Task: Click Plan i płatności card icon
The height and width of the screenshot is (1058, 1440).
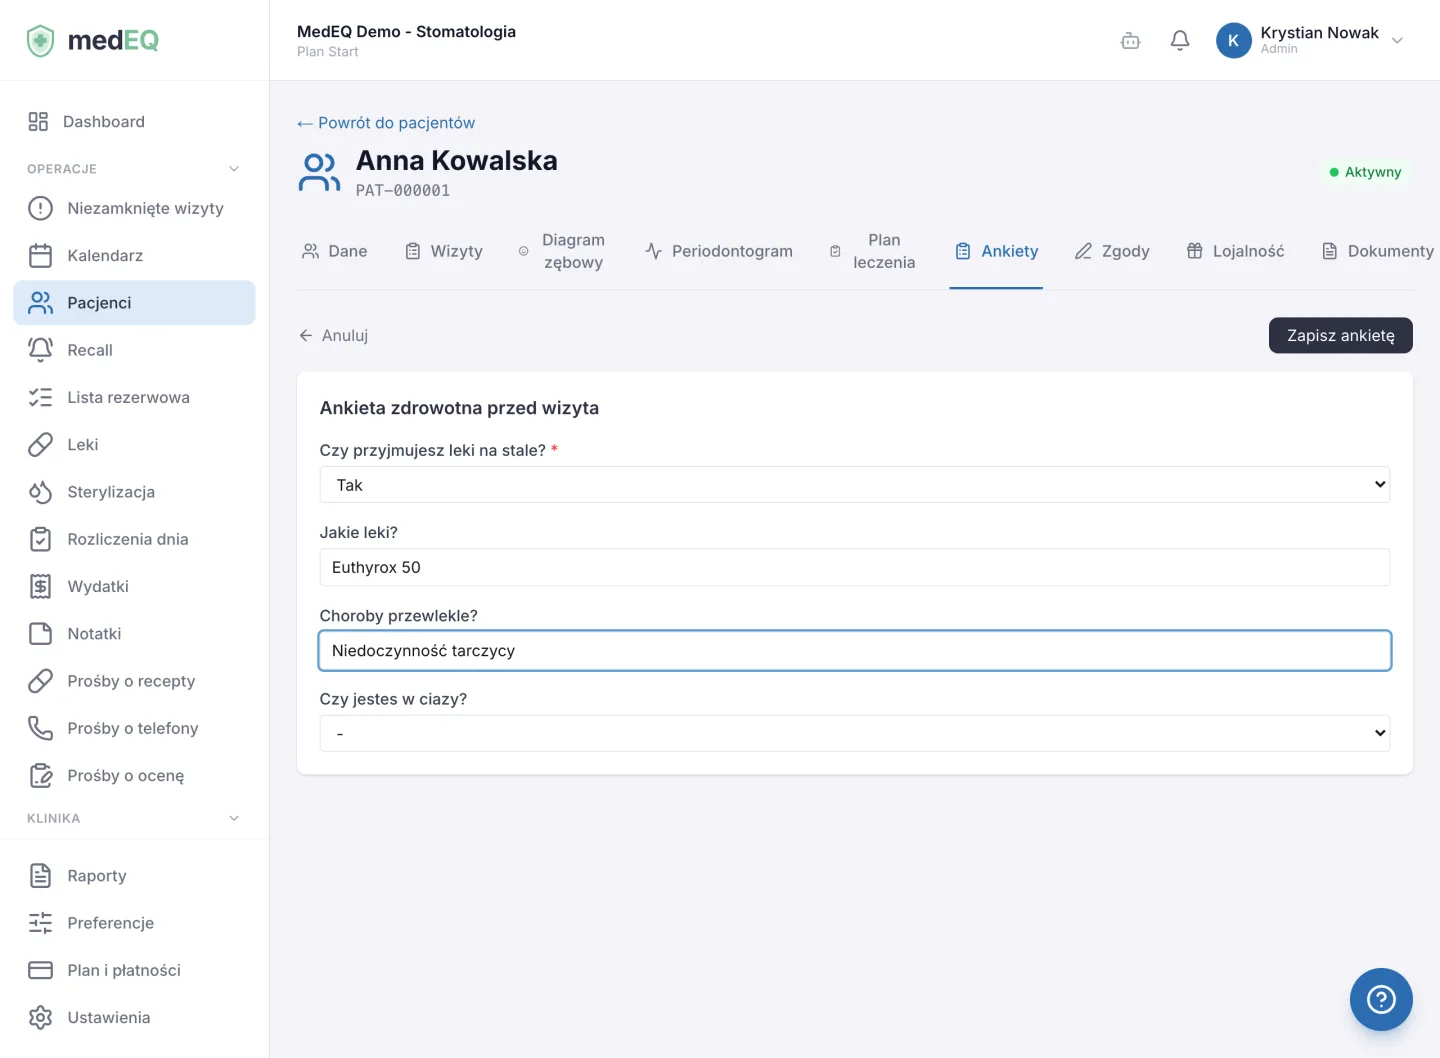Action: (40, 970)
